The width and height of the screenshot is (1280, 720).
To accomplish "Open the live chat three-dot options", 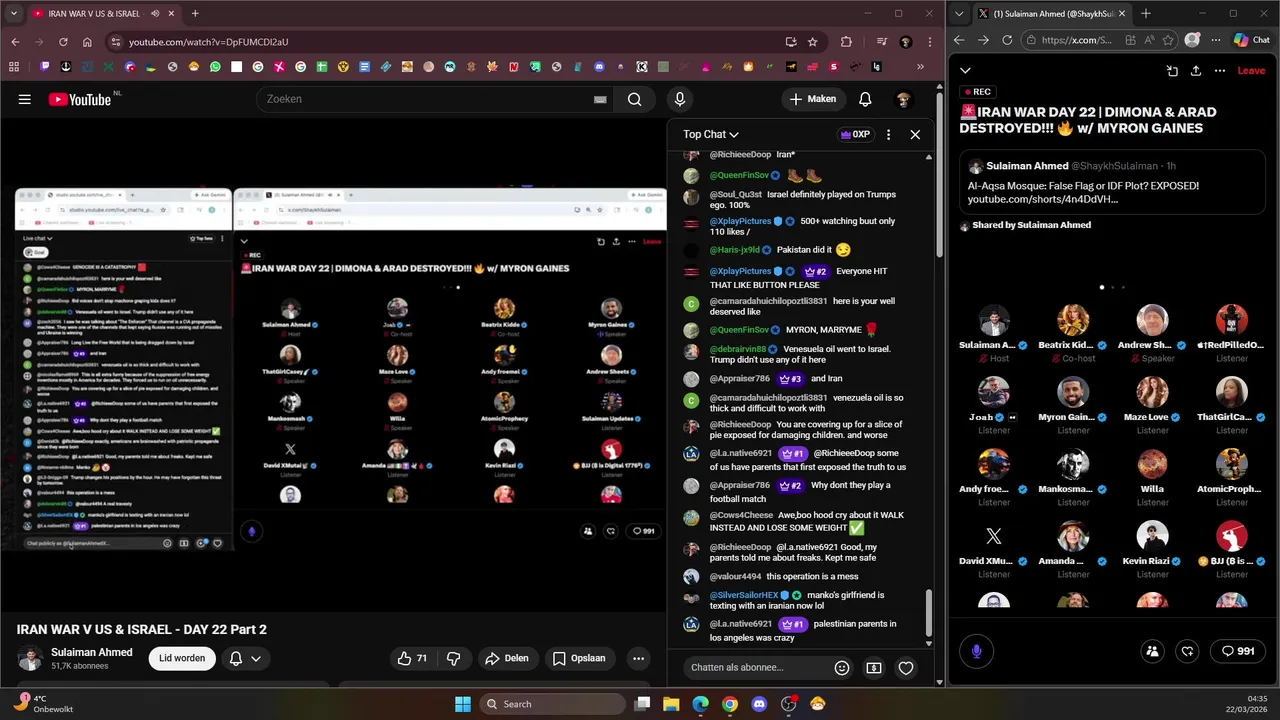I will 888,134.
